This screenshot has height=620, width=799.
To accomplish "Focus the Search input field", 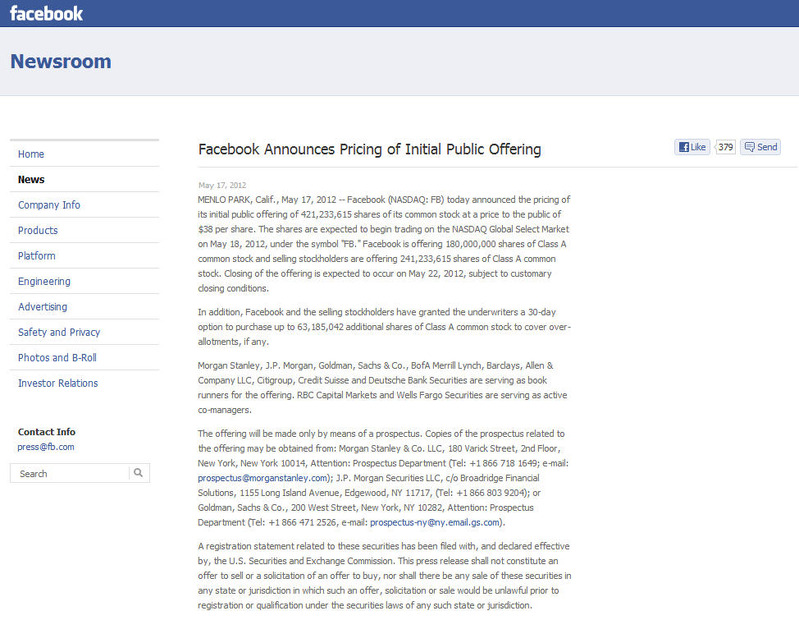I will (x=70, y=473).
